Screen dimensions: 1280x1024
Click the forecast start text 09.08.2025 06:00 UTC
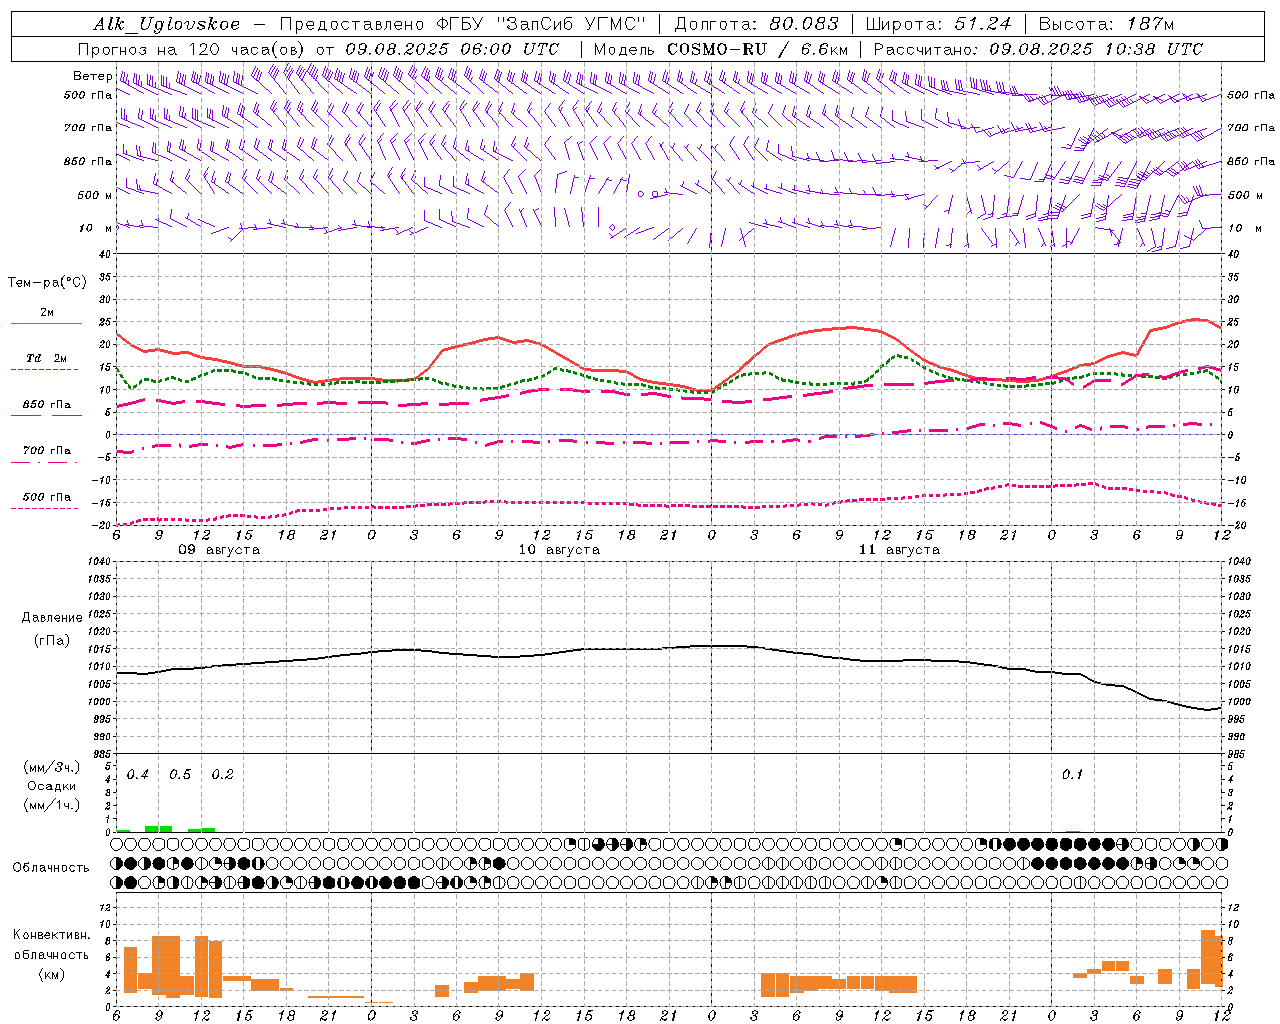452,49
